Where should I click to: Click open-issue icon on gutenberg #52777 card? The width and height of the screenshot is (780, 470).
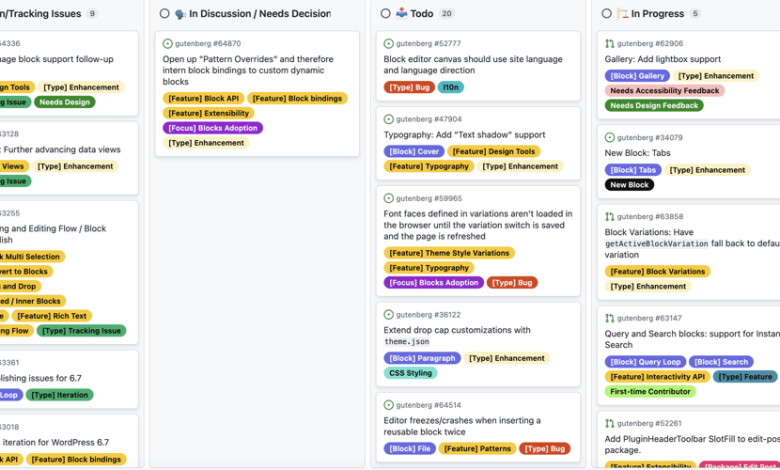coord(389,44)
